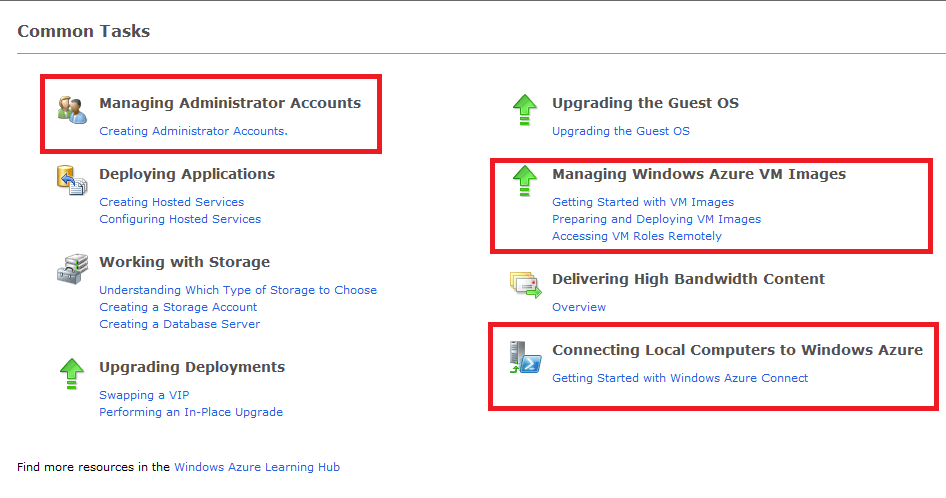
Task: Open the Overview link under High Bandwidth Content
Action: pyautogui.click(x=579, y=307)
